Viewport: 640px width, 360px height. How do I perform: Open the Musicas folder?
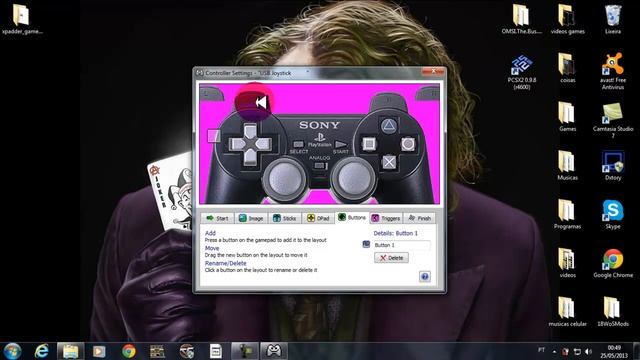567,165
